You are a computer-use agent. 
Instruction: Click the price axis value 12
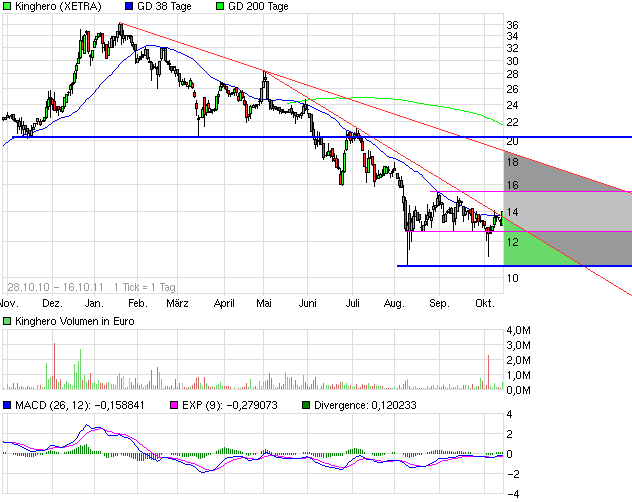click(x=512, y=242)
